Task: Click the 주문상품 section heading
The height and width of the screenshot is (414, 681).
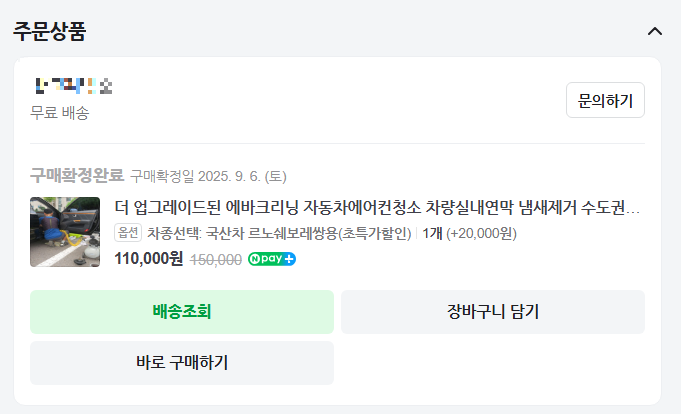Action: point(50,31)
